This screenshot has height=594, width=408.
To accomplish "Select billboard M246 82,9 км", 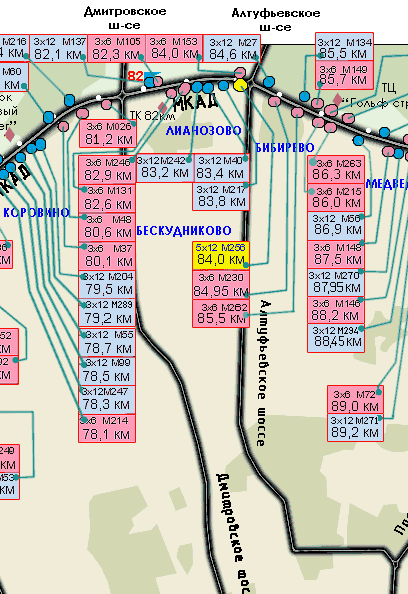I will (107, 170).
